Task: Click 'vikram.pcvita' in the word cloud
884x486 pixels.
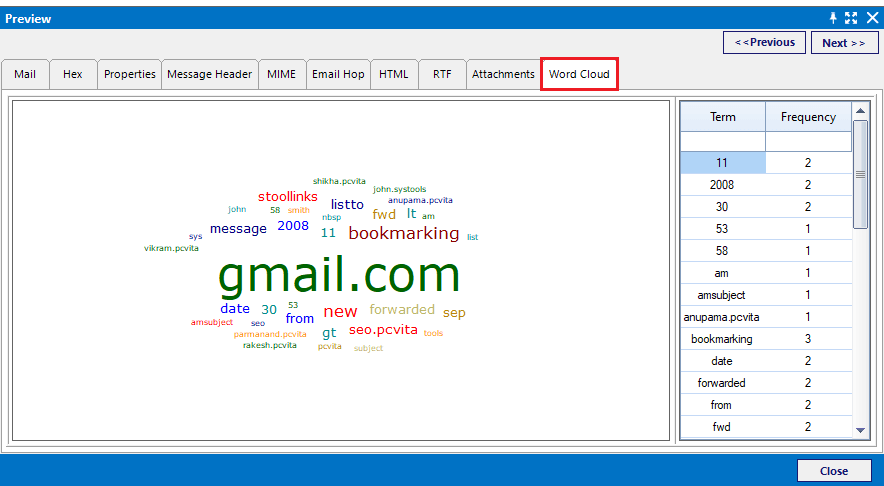Action: click(171, 248)
